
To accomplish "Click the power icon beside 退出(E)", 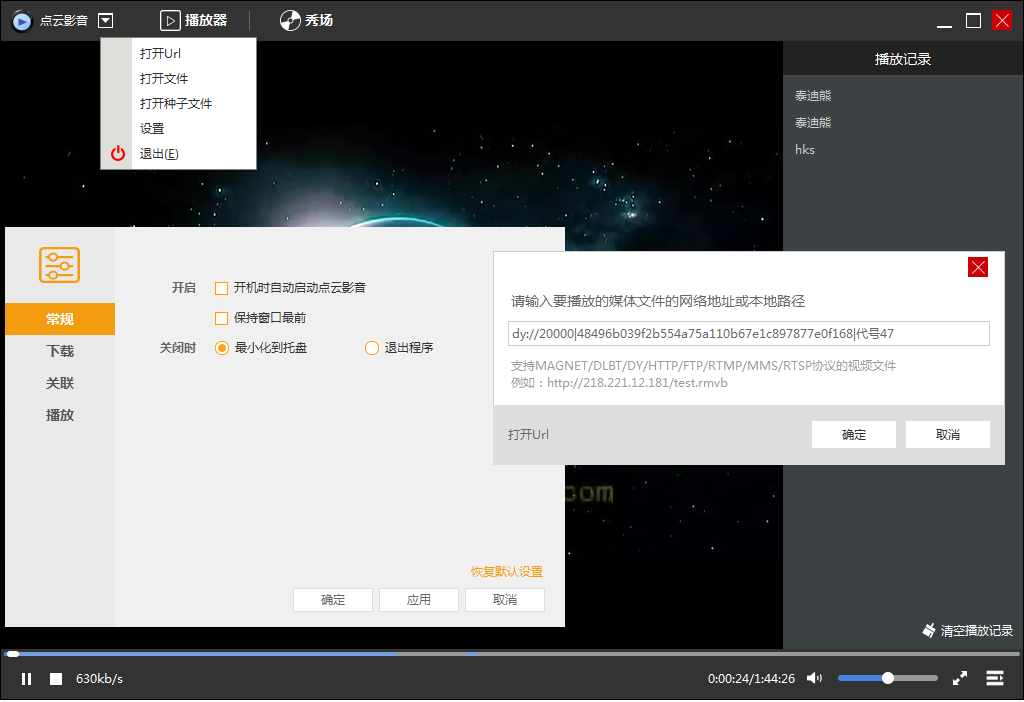I will pyautogui.click(x=117, y=153).
